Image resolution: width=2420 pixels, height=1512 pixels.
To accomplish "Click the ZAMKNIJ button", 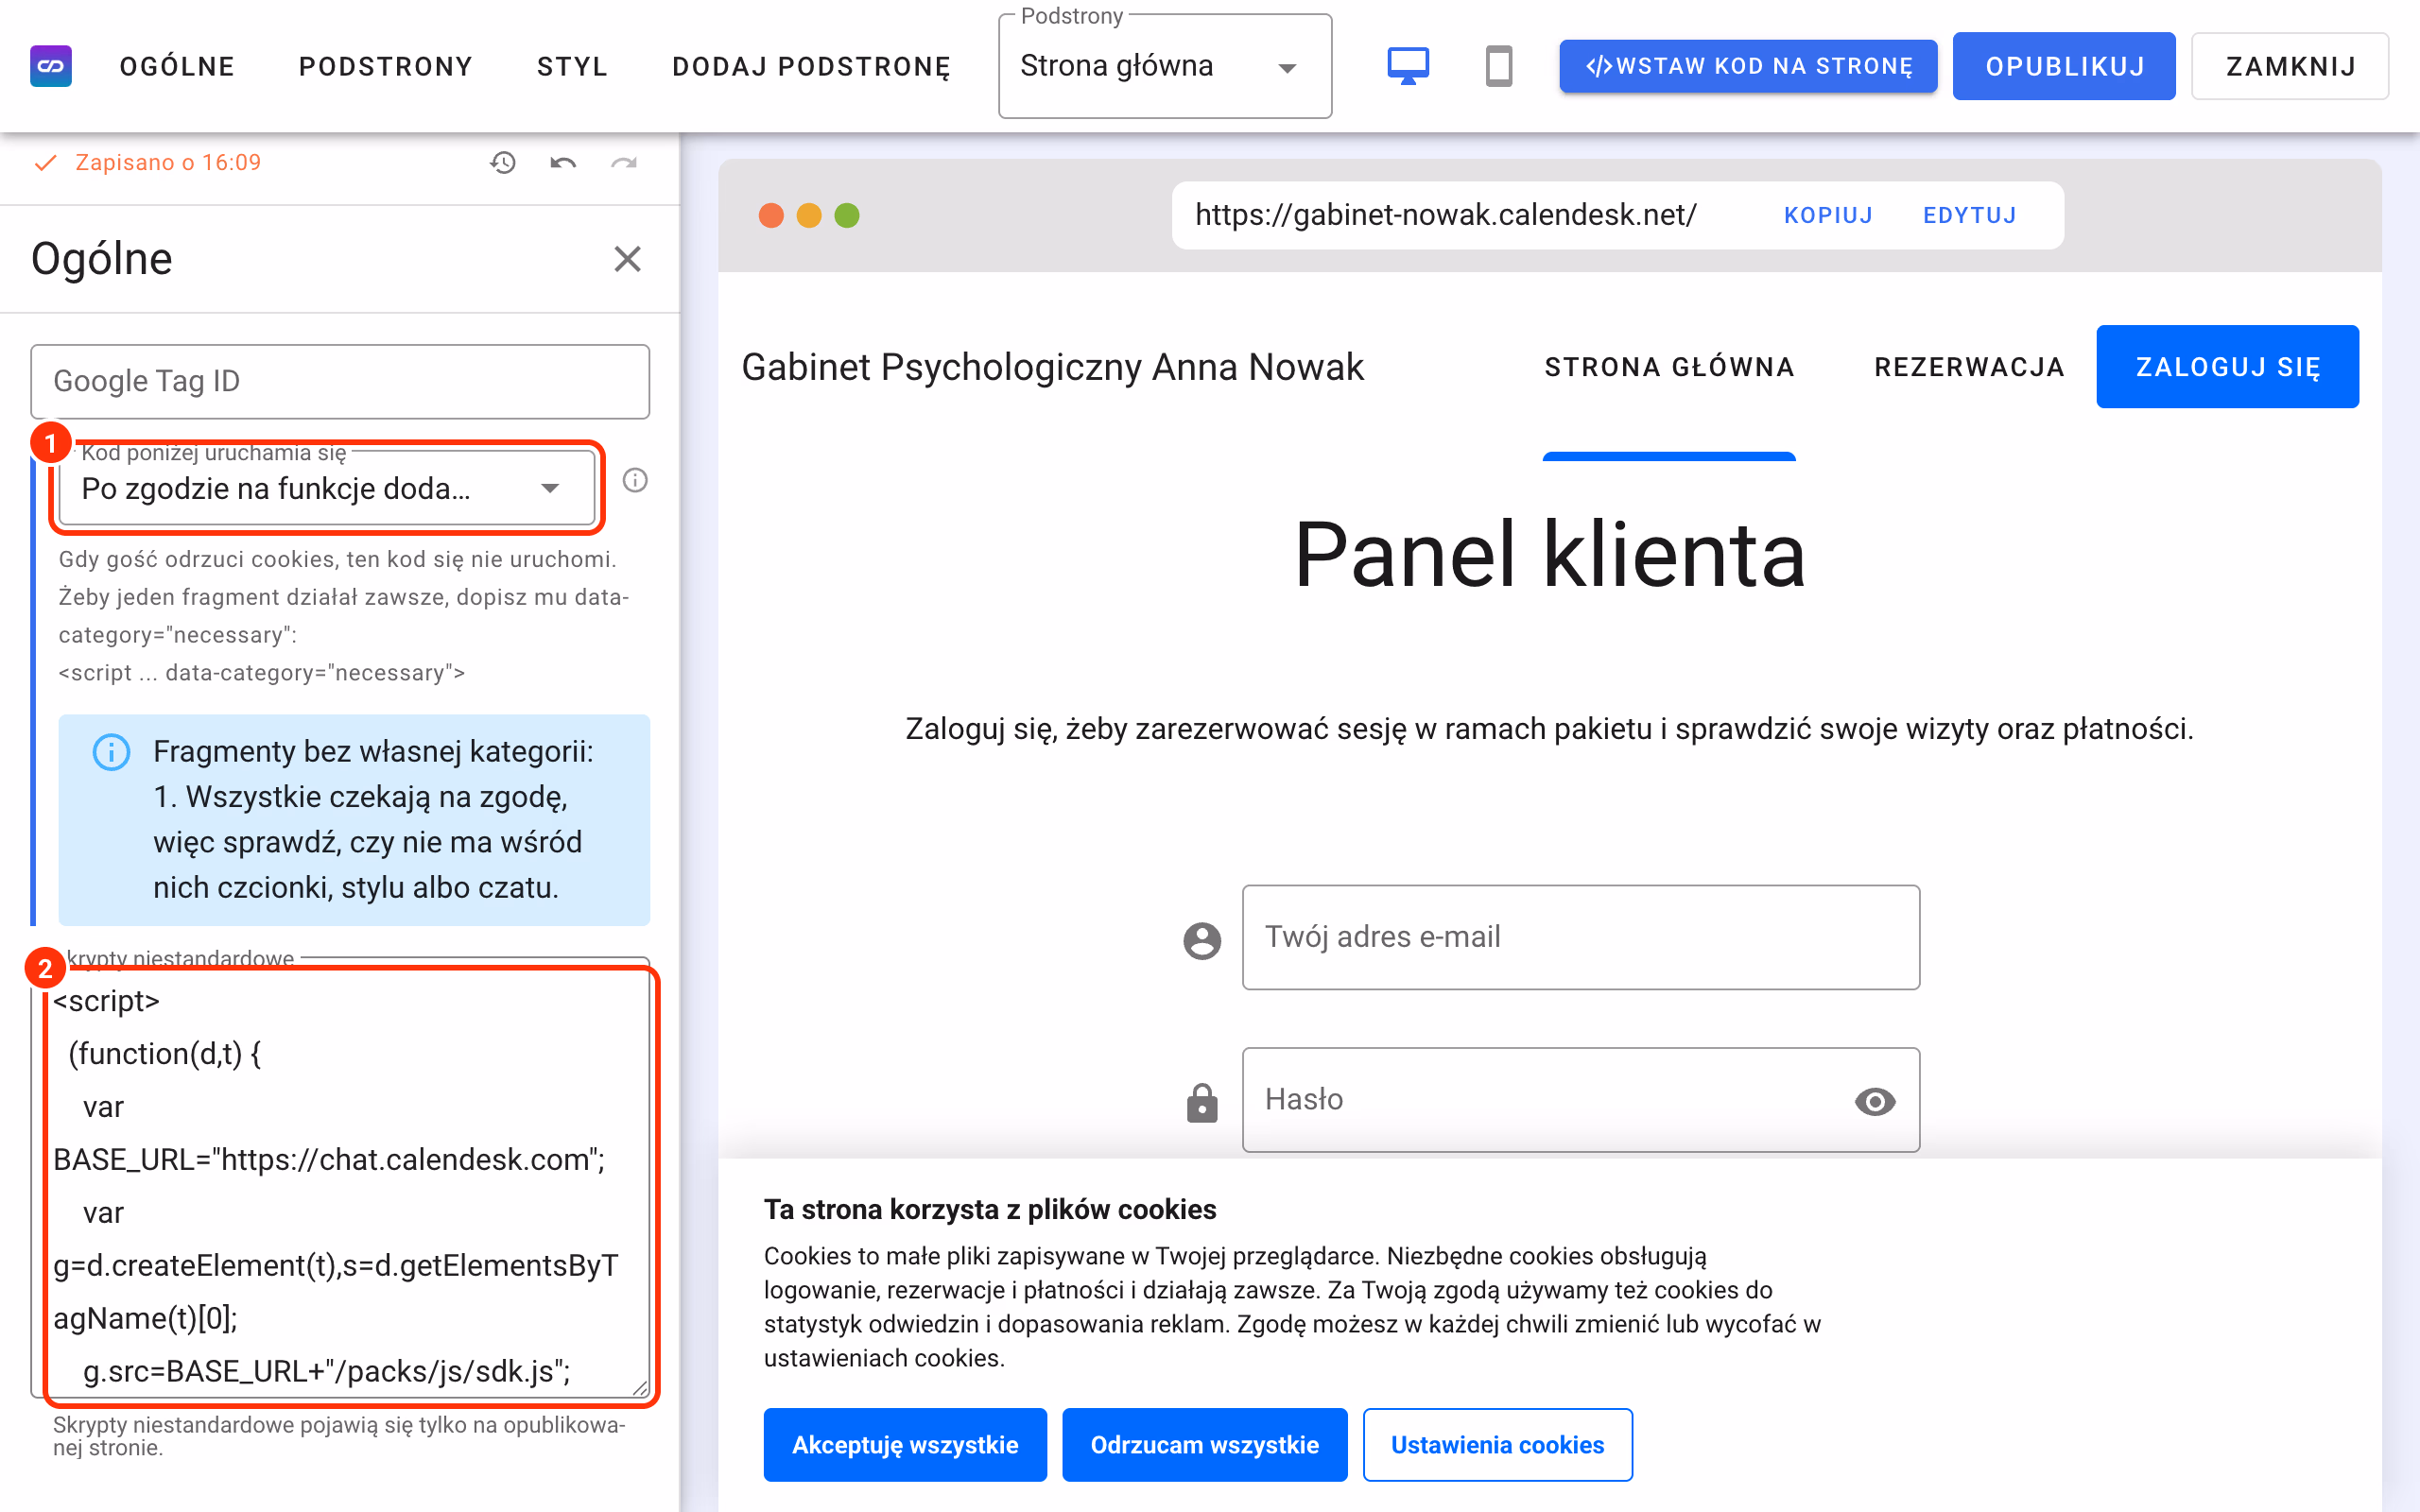I will [x=2290, y=66].
